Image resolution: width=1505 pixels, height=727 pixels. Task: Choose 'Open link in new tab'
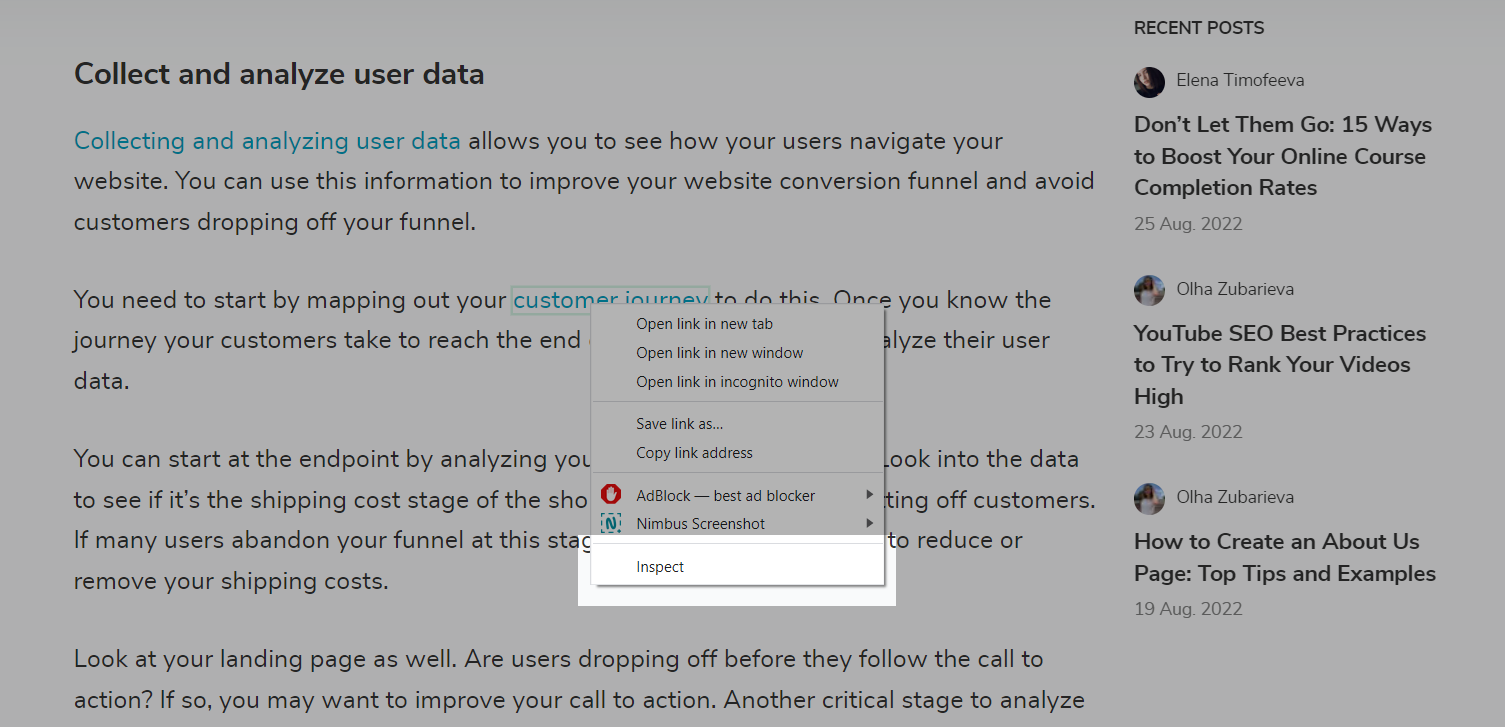704,324
